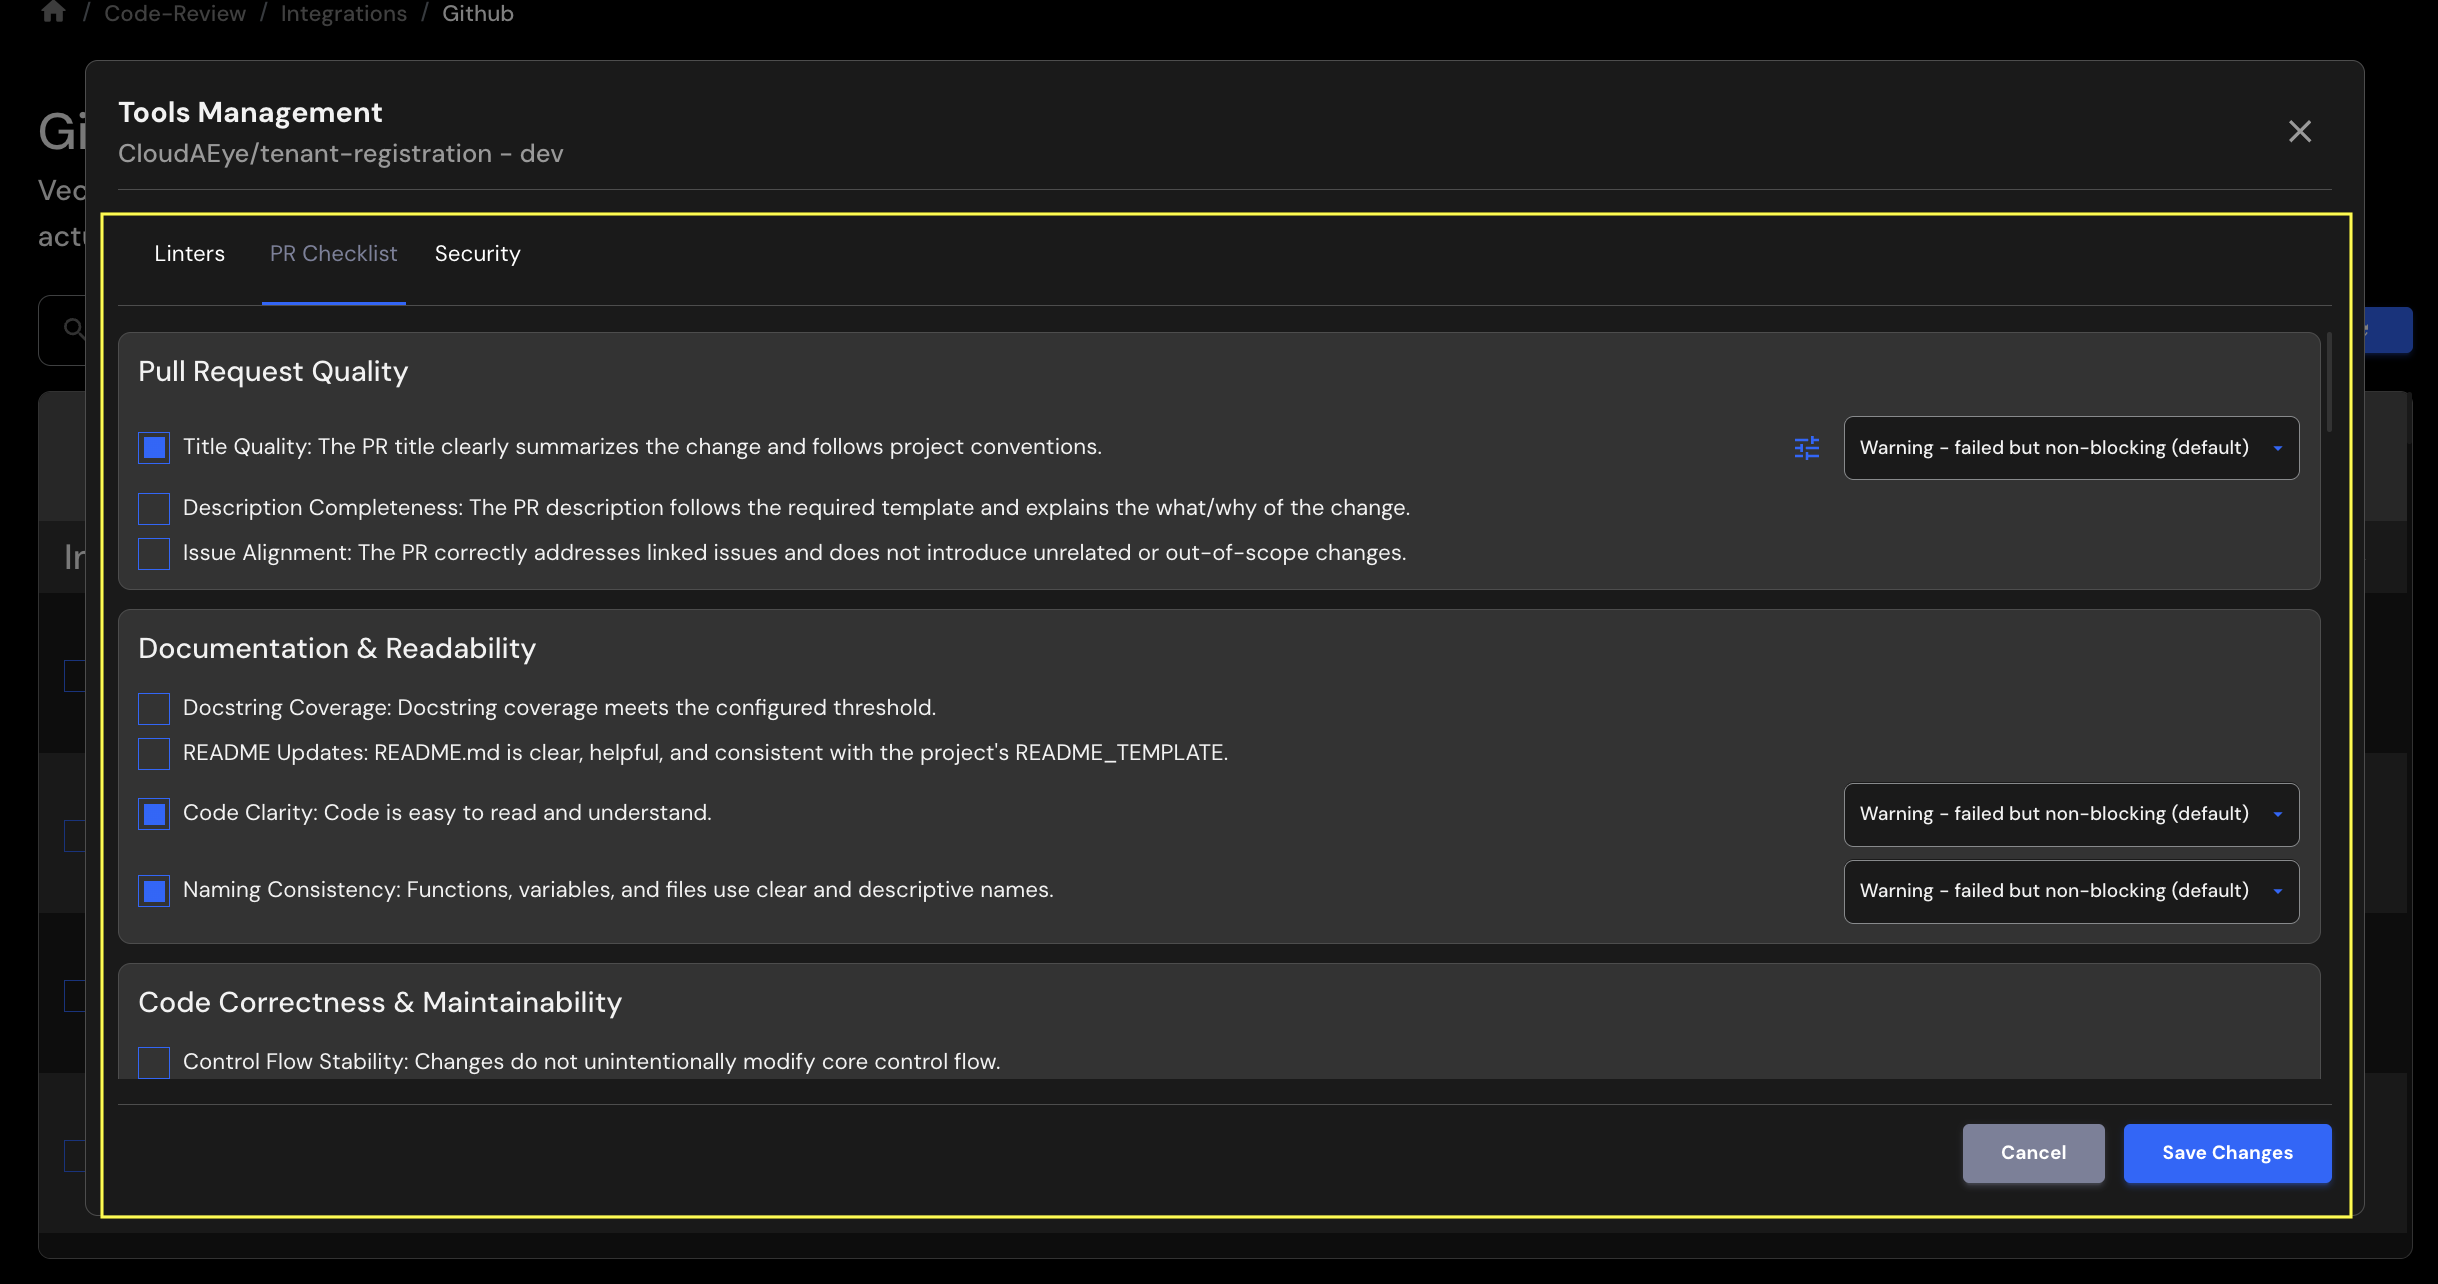Click the Save Changes button
This screenshot has height=1284, width=2438.
(x=2227, y=1153)
